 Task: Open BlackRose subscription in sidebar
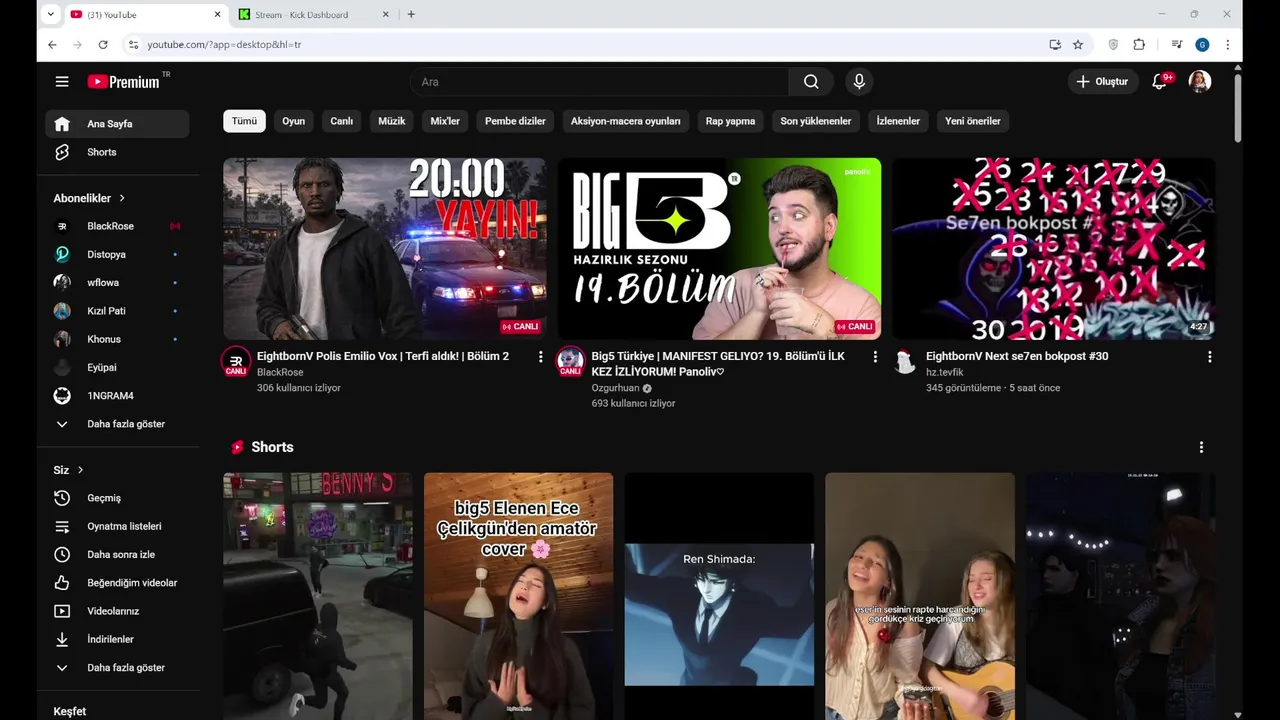tap(117, 226)
